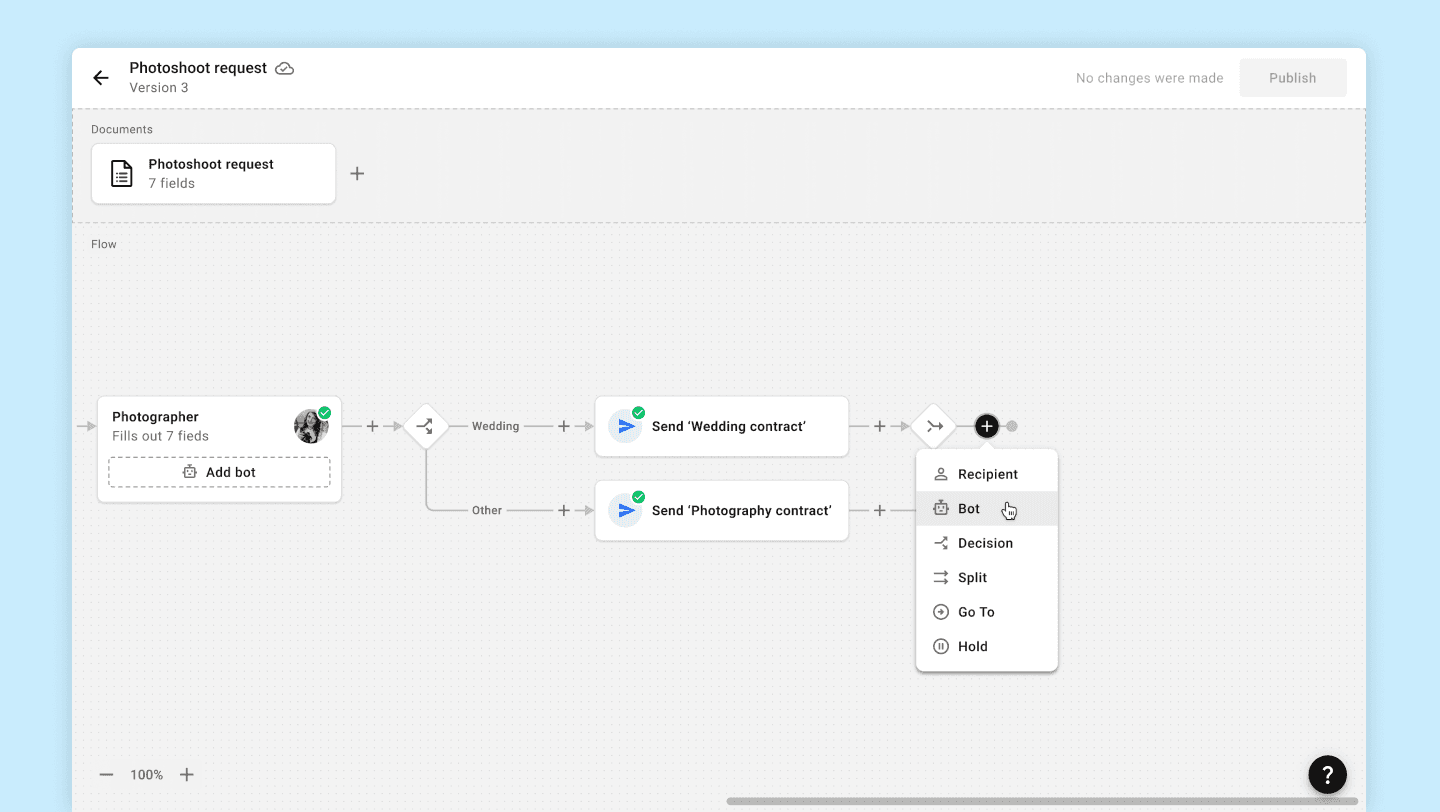Add a new document with the plus icon

pyautogui.click(x=357, y=174)
